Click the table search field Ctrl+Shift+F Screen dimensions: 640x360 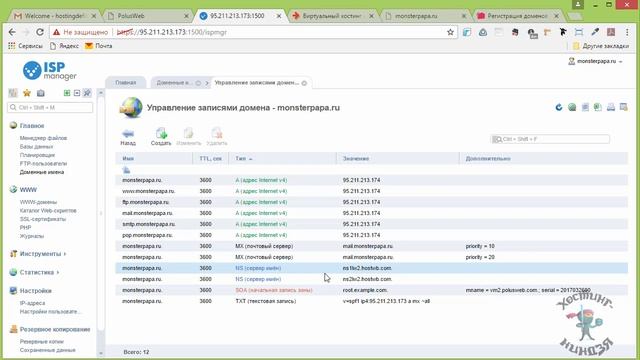550,139
